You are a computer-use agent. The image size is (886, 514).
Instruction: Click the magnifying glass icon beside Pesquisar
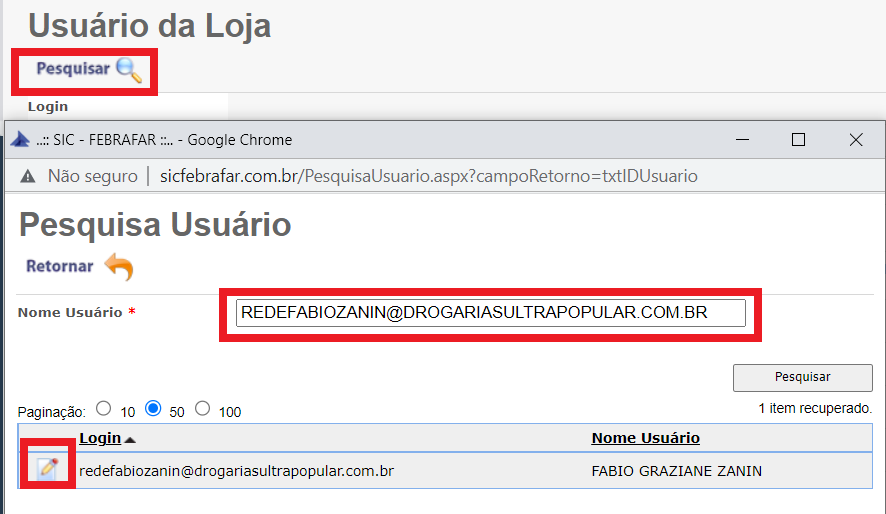[129, 70]
